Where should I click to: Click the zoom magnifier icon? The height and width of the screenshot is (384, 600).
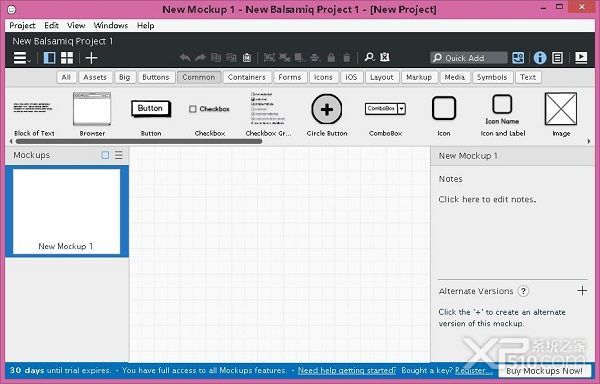point(369,57)
